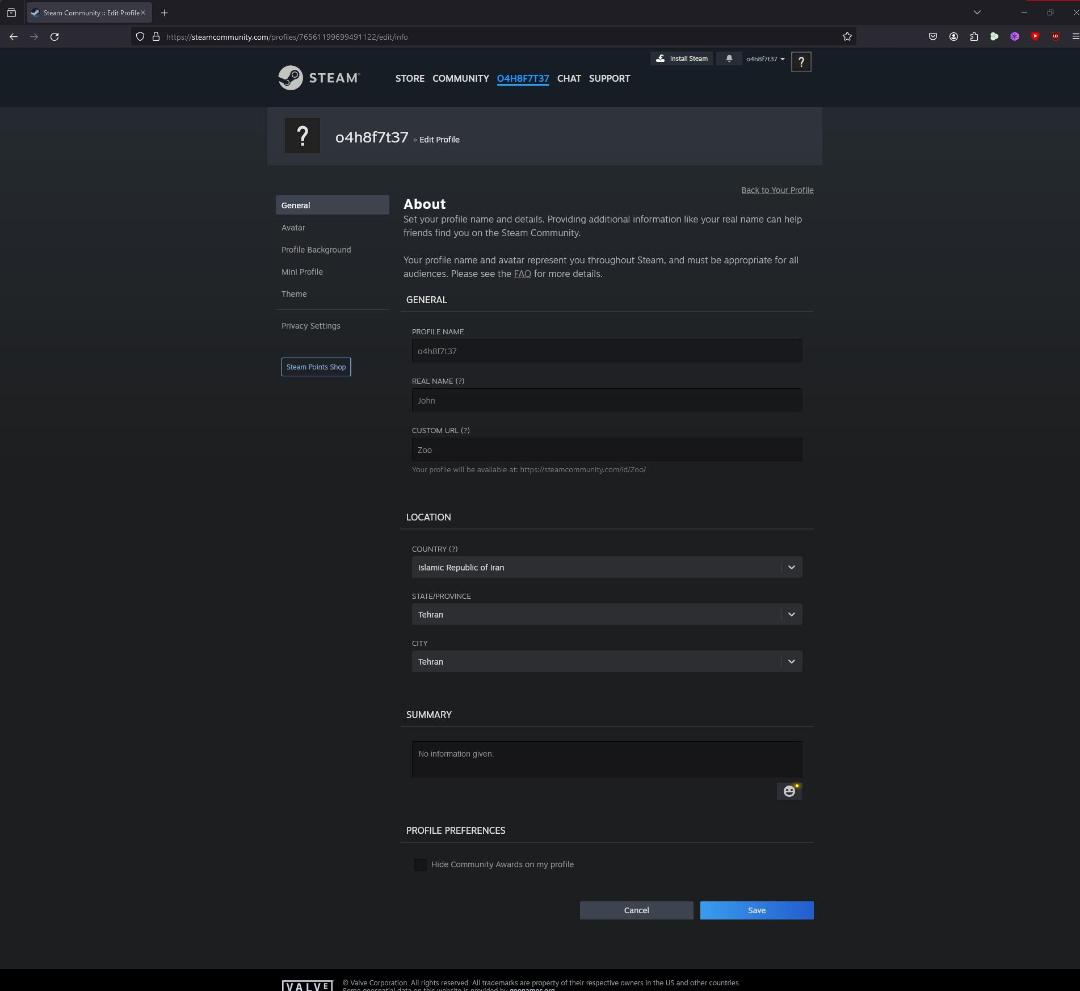1080x991 pixels.
Task: Expand the City dropdown
Action: (x=607, y=662)
